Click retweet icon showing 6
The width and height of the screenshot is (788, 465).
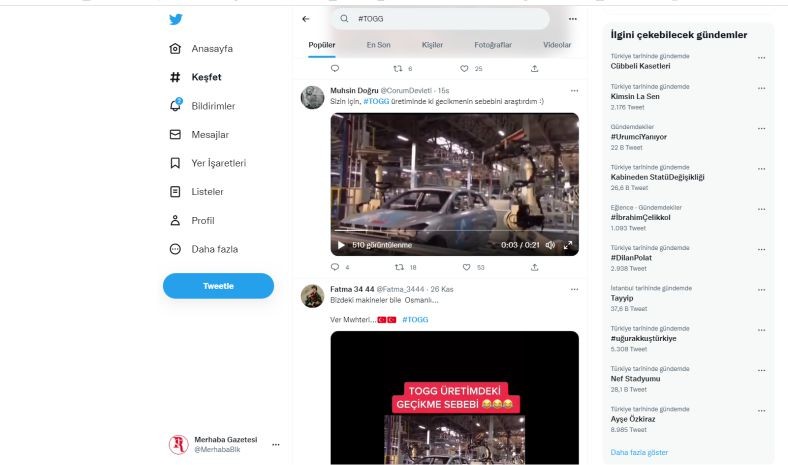pos(398,68)
